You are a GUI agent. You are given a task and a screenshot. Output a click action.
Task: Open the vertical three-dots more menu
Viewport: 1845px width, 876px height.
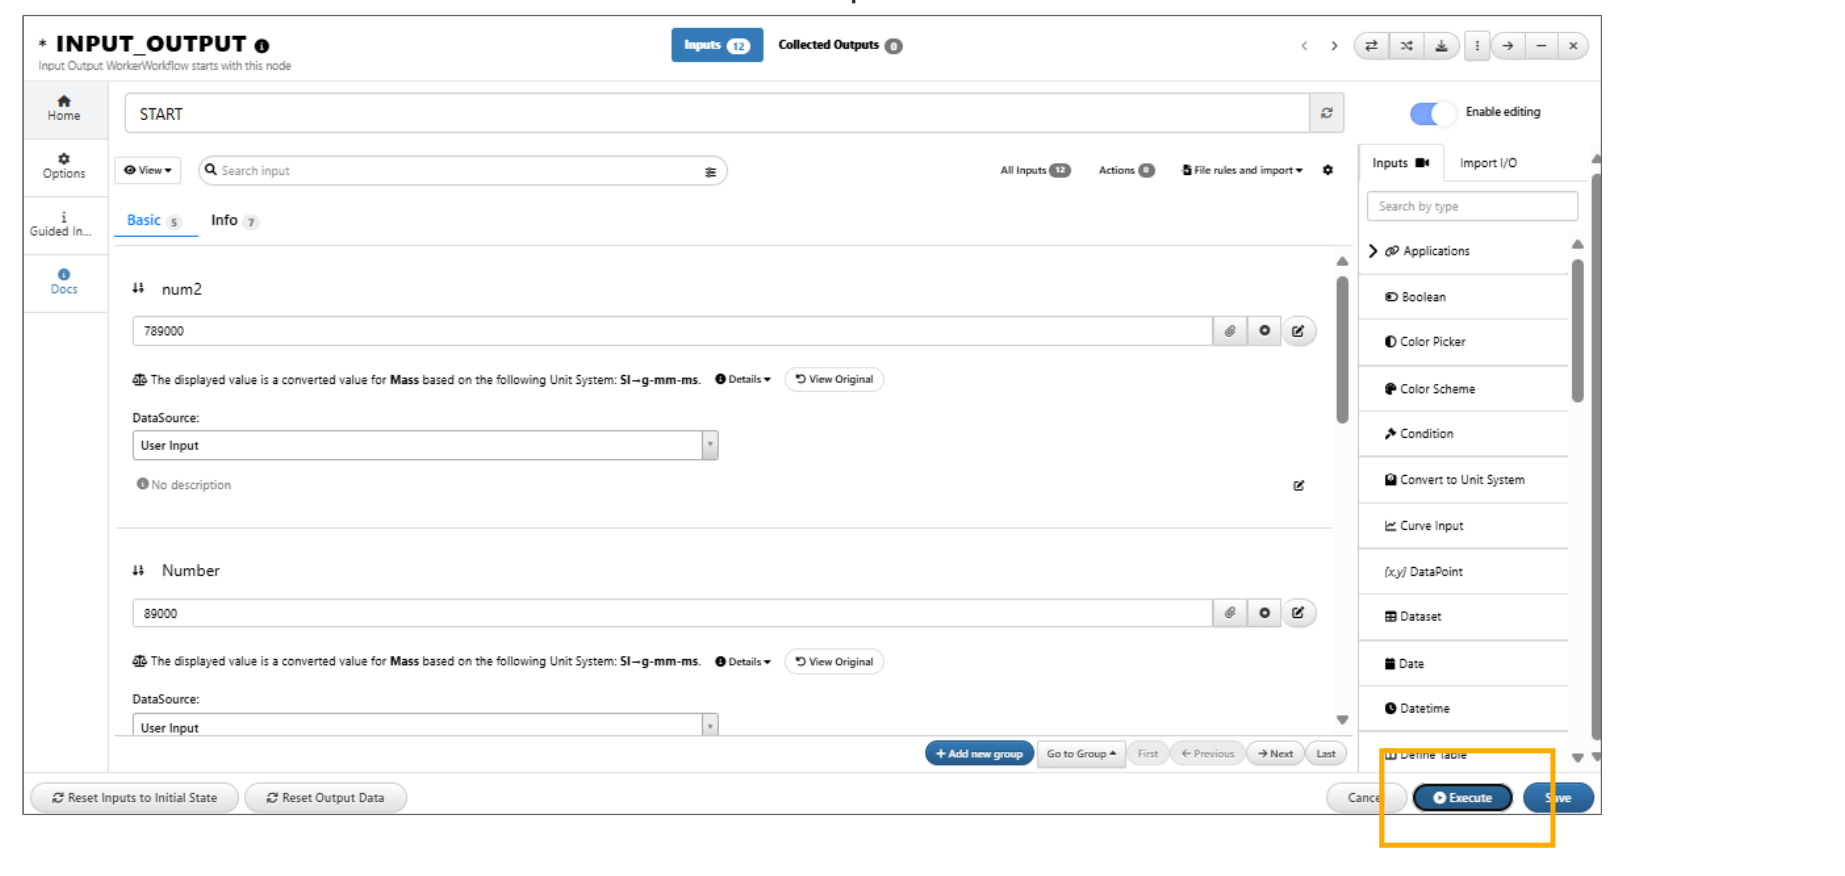pos(1477,46)
